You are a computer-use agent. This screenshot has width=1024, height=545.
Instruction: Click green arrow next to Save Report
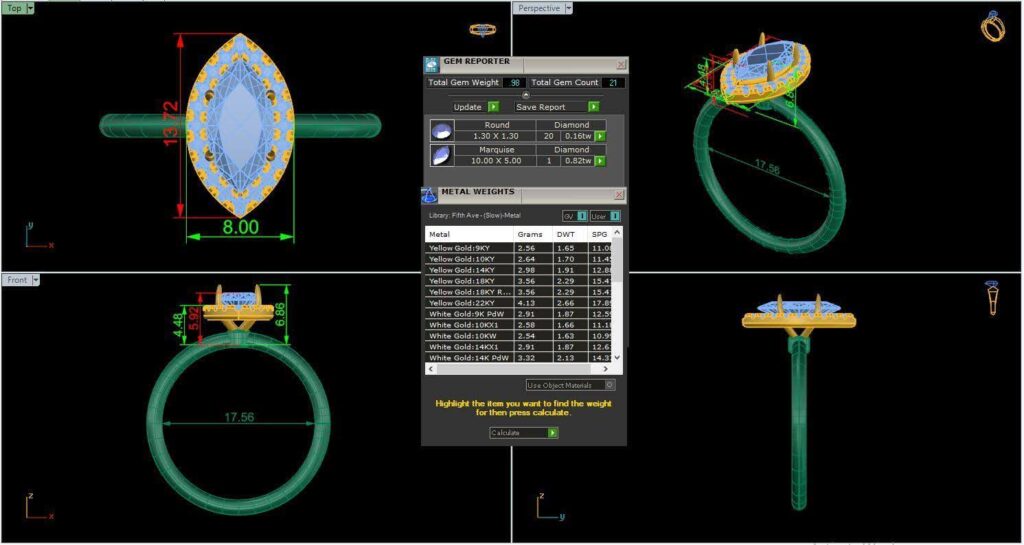[593, 106]
